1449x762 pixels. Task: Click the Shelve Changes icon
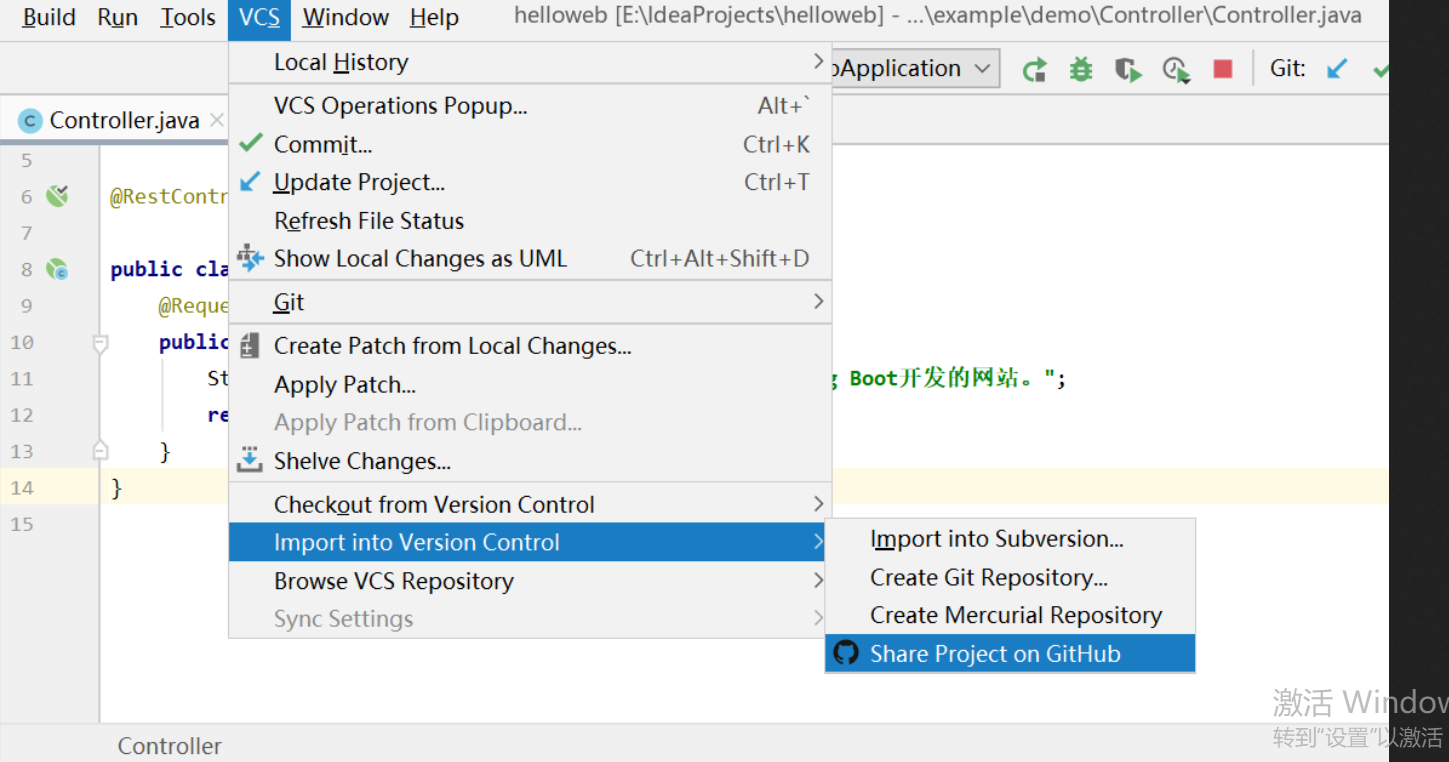(x=249, y=460)
